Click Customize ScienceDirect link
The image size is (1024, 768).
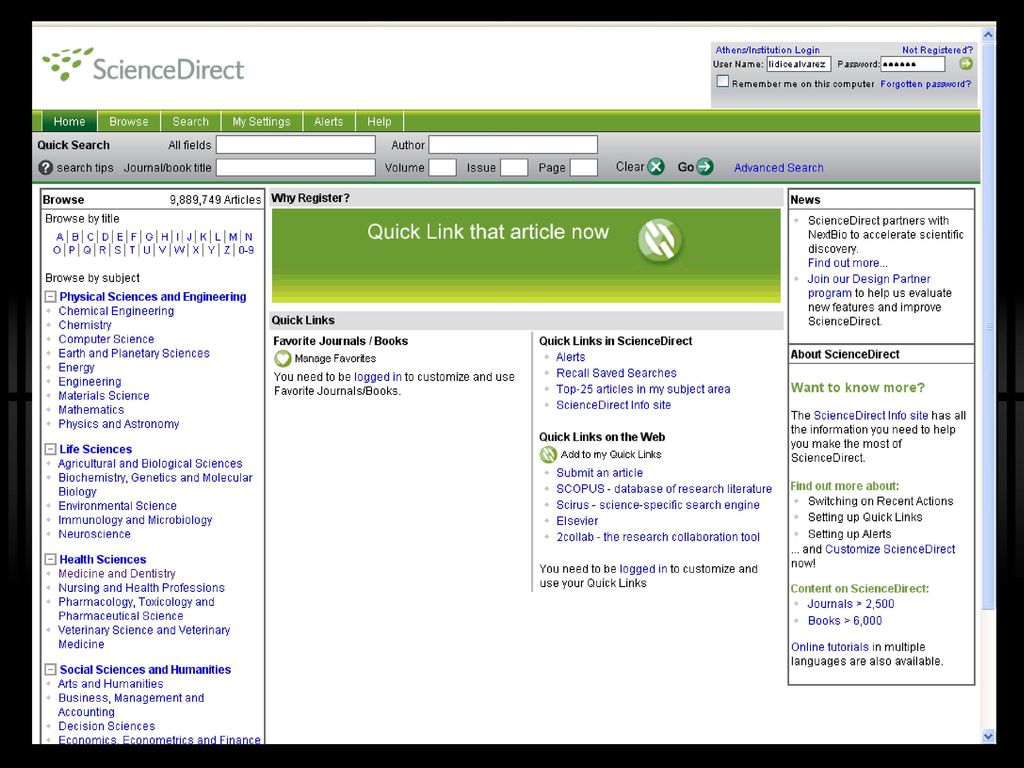(890, 549)
